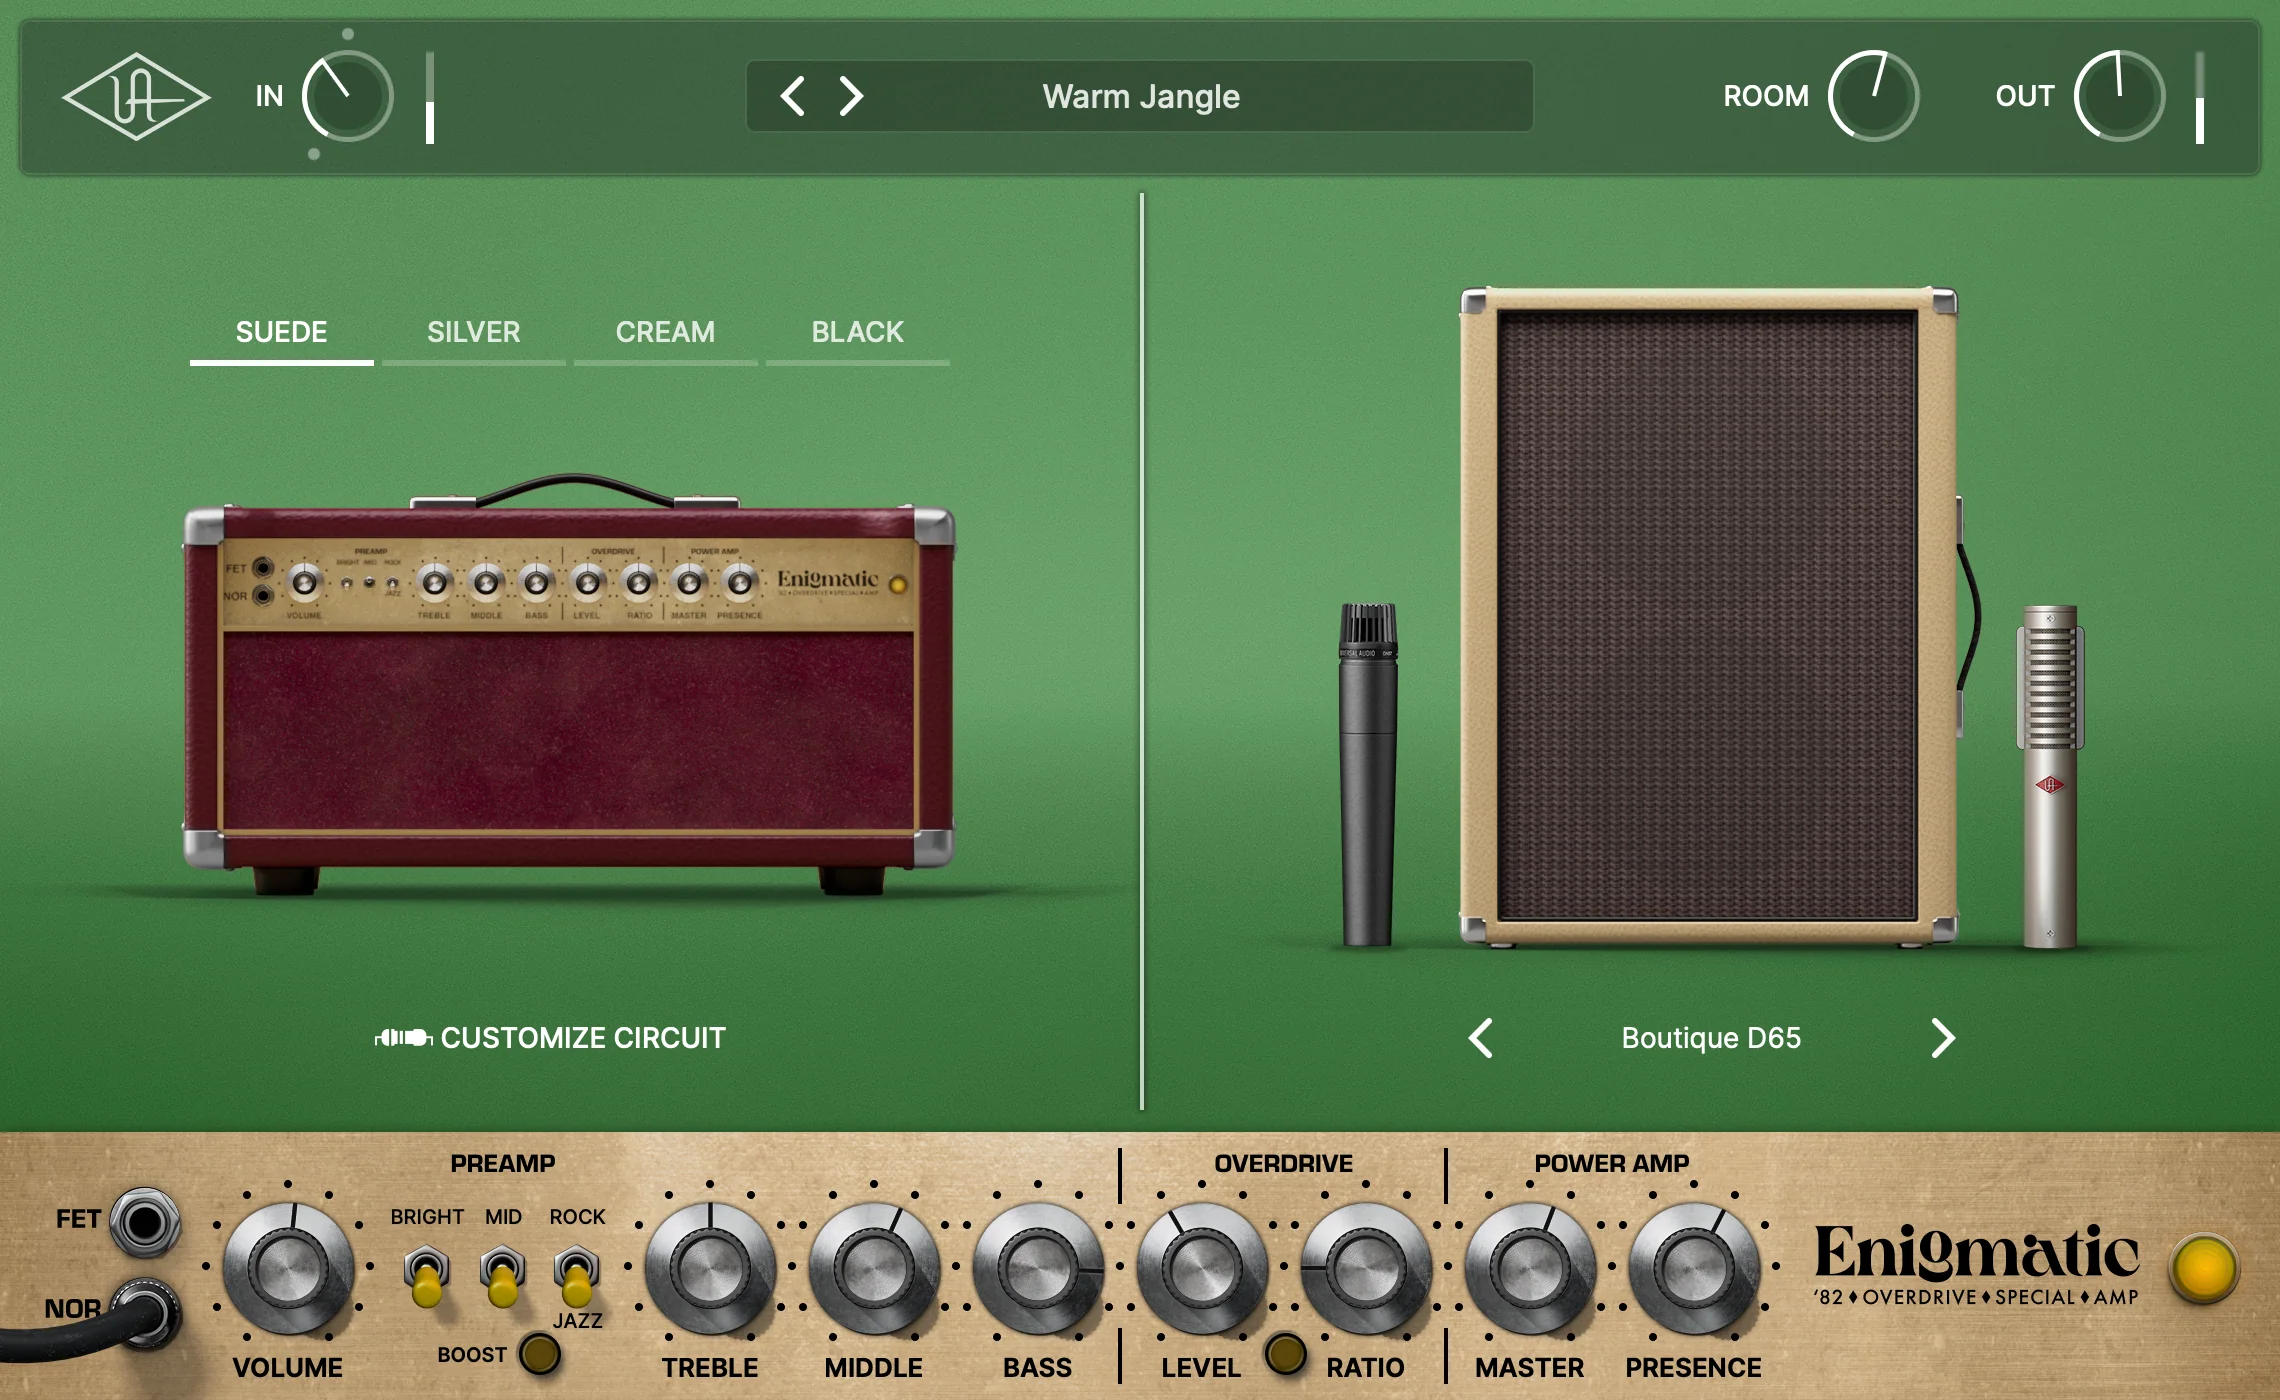The height and width of the screenshot is (1400, 2280).
Task: Click the output level meter beside OUT
Action: (x=2200, y=97)
